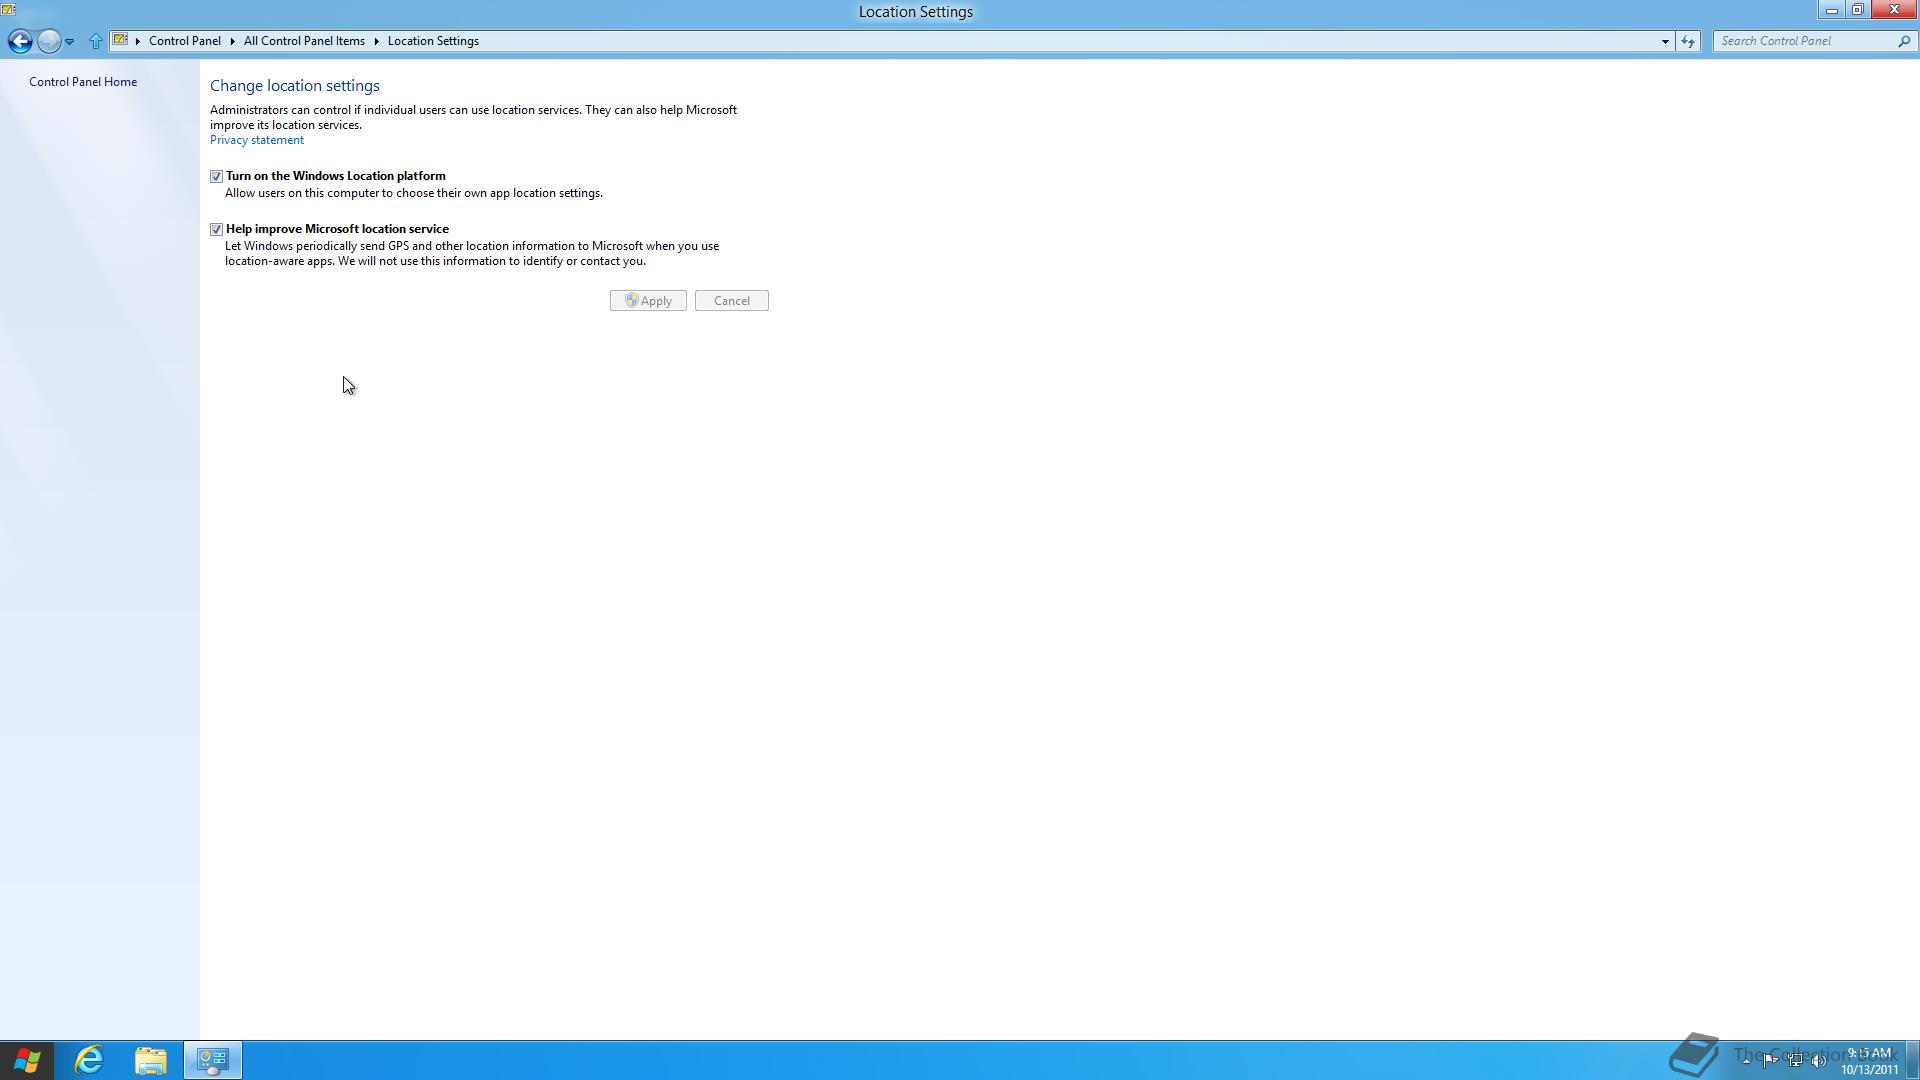
Task: Show hidden tray icons arrow
Action: pos(1746,1060)
